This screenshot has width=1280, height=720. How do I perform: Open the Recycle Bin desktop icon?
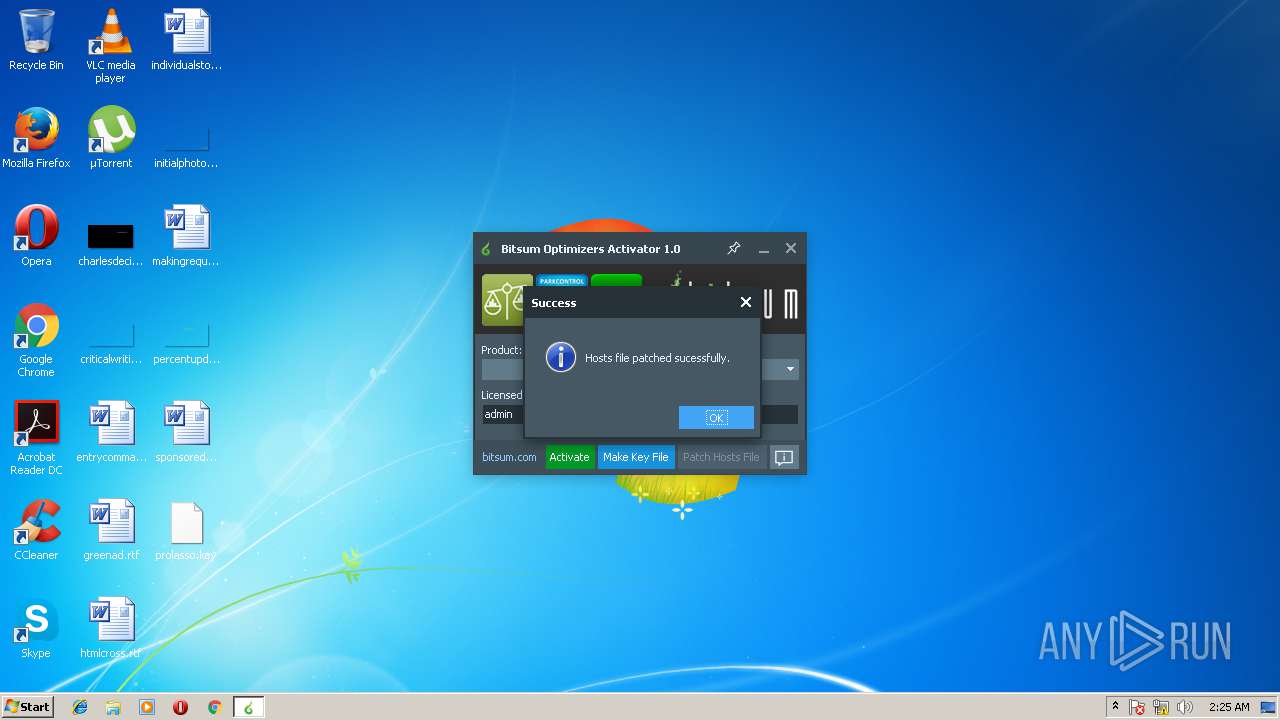click(x=36, y=41)
